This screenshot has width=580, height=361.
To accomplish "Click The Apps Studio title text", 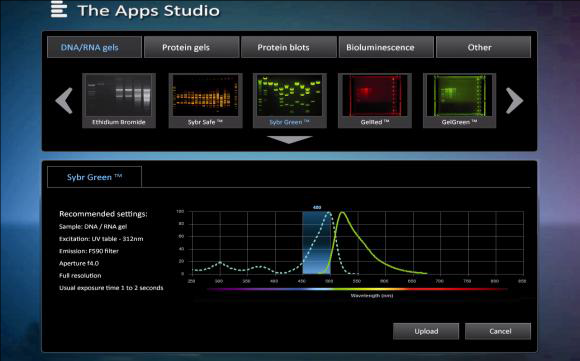I will coord(149,10).
